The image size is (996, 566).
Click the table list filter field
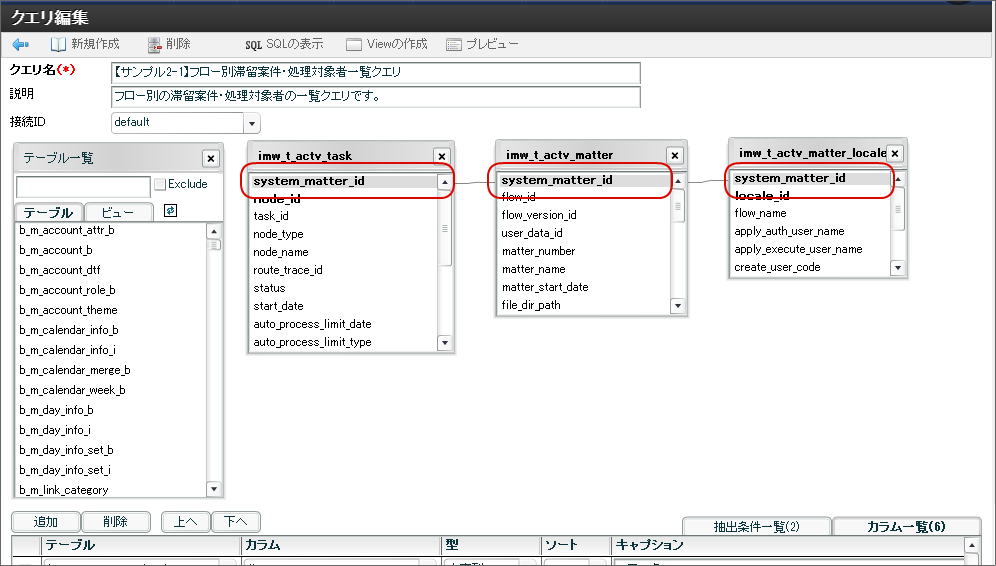coord(83,187)
